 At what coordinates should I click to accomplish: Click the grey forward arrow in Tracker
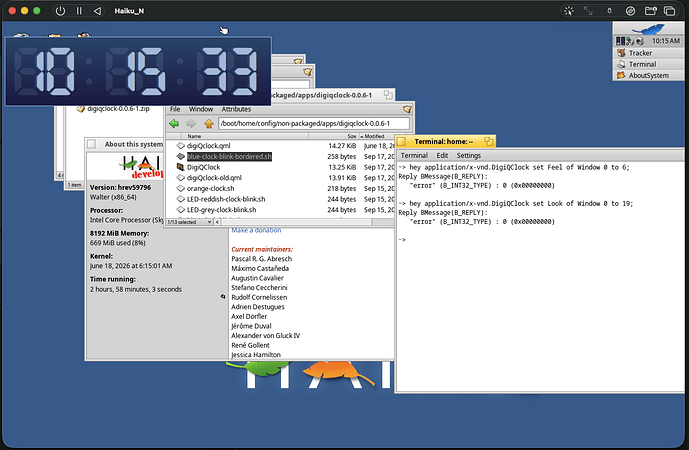pyautogui.click(x=191, y=123)
